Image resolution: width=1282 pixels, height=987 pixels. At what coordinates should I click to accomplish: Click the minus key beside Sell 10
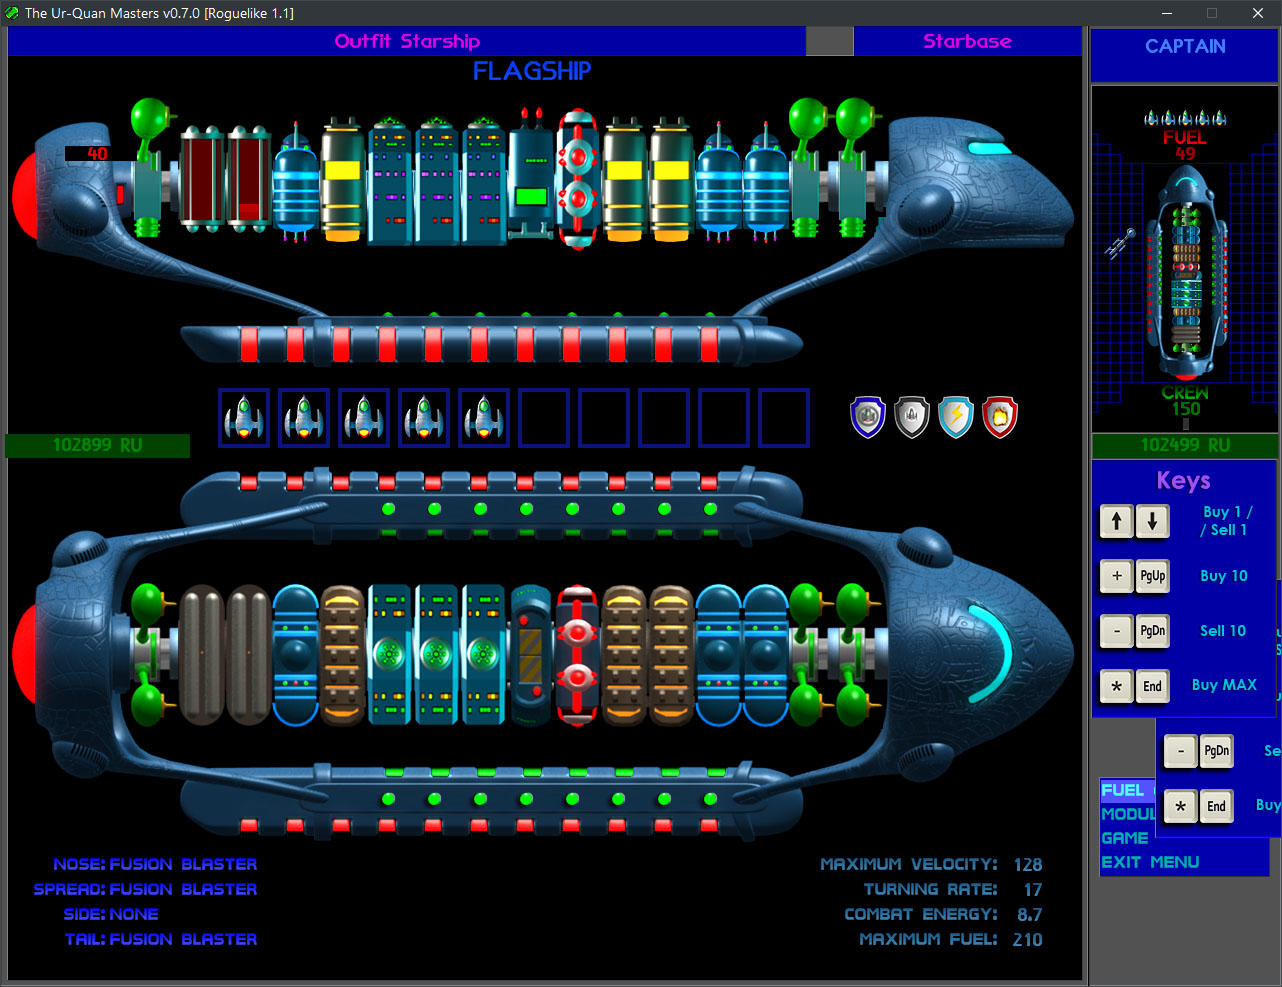[x=1117, y=631]
